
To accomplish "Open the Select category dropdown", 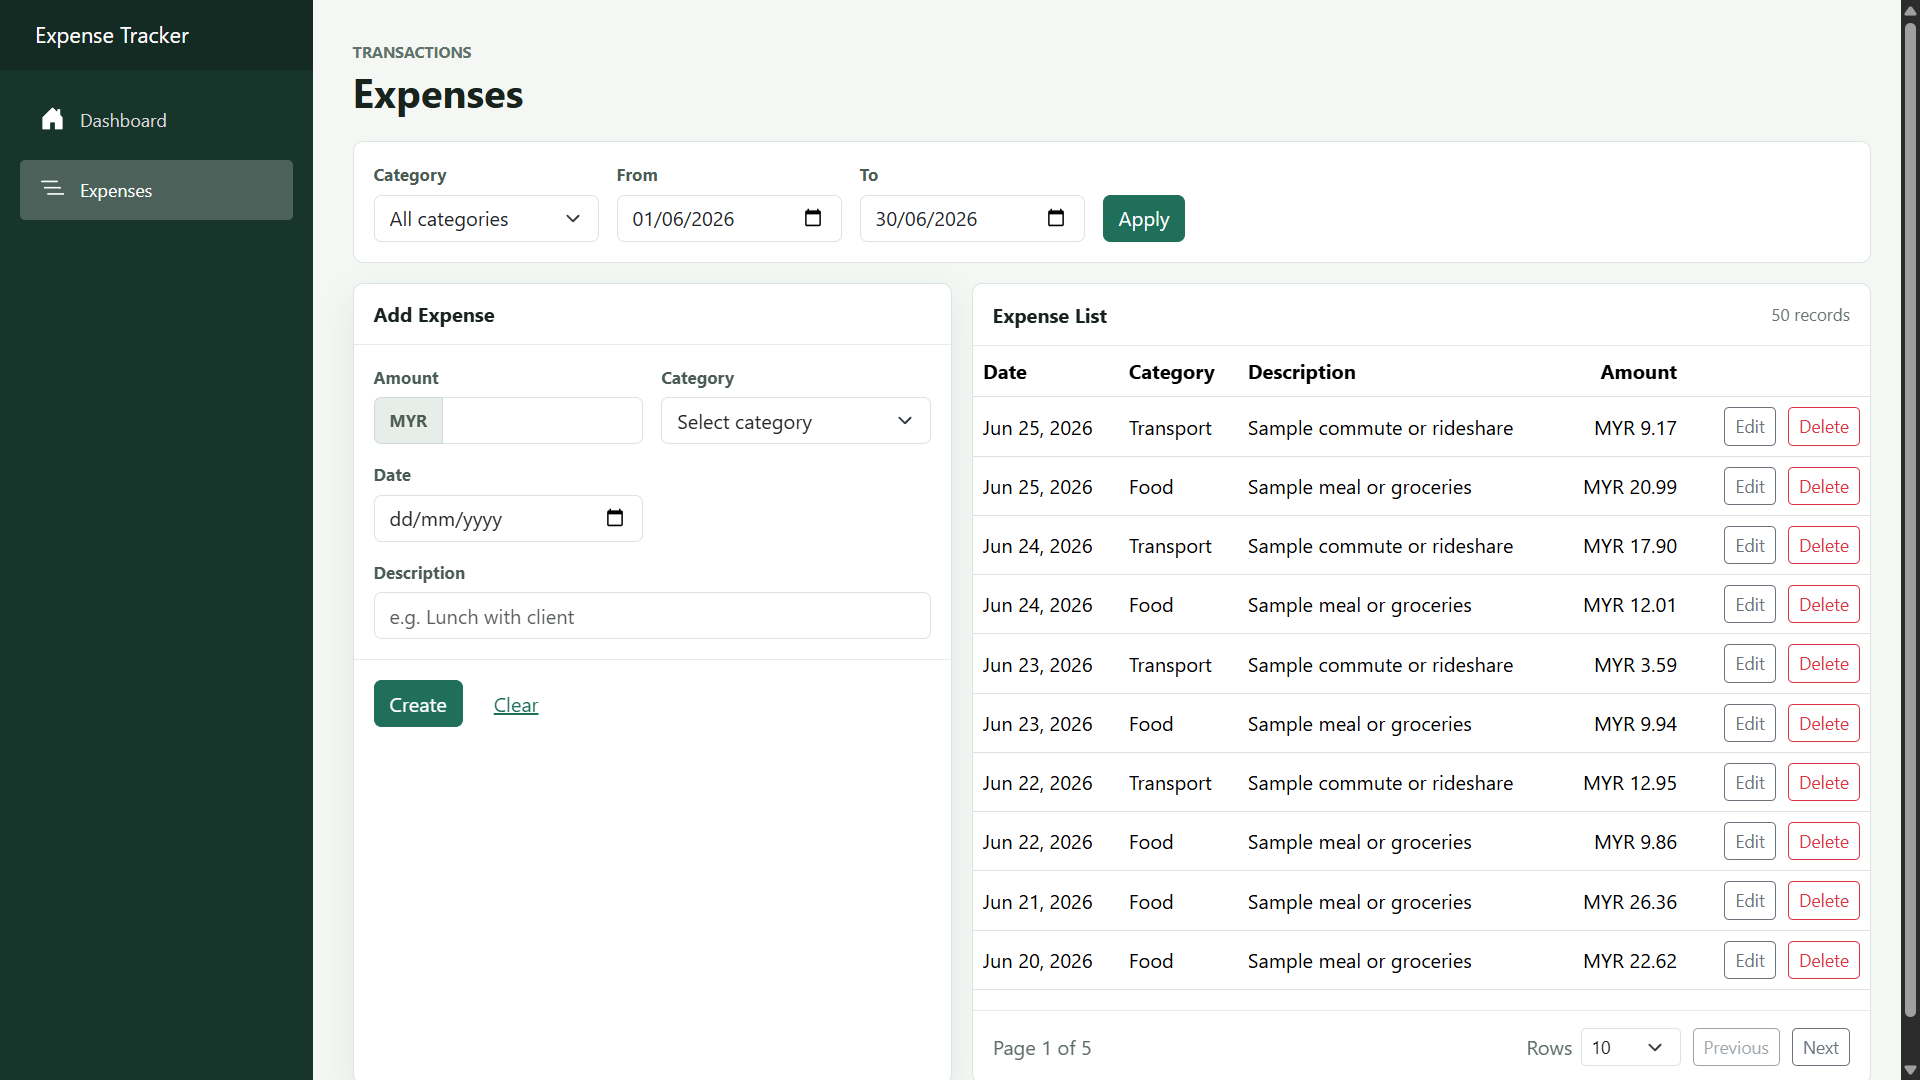I will click(x=796, y=421).
